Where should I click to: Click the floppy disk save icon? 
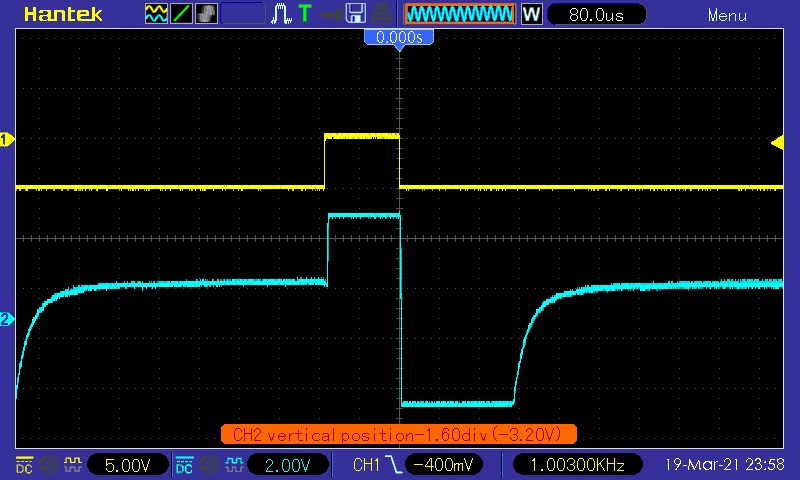(355, 14)
